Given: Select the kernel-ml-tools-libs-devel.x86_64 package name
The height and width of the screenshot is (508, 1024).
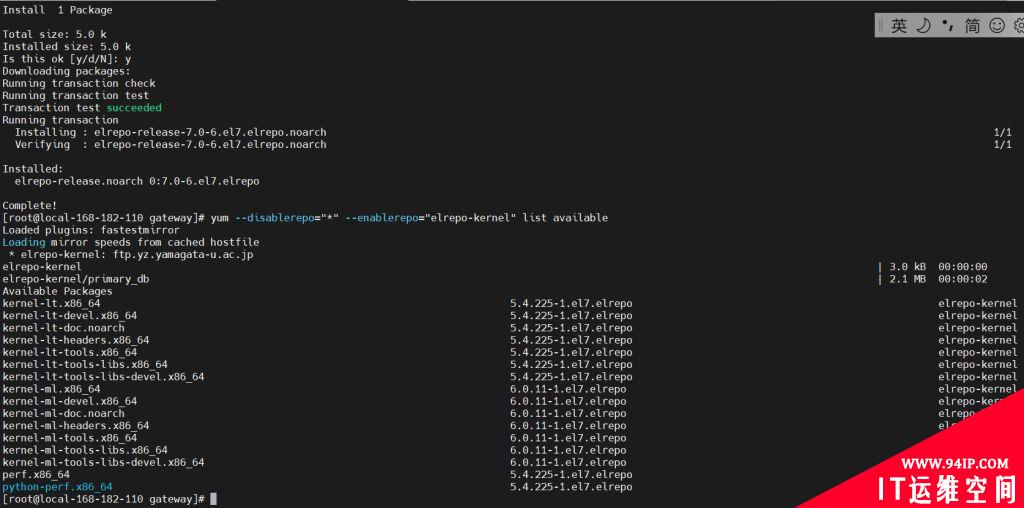Looking at the screenshot, I should point(103,462).
